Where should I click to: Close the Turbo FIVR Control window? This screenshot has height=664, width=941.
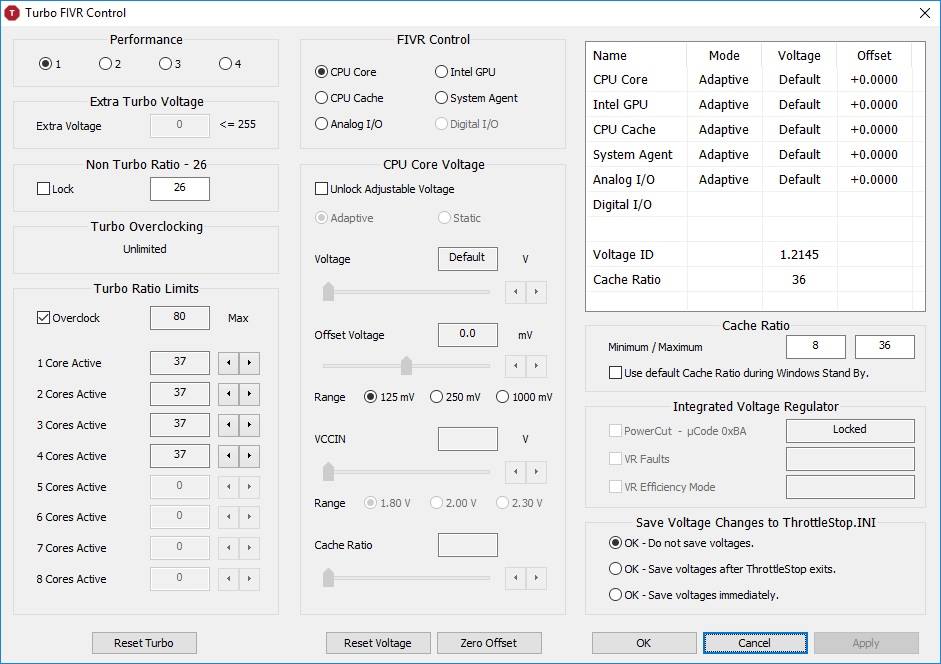coord(925,13)
